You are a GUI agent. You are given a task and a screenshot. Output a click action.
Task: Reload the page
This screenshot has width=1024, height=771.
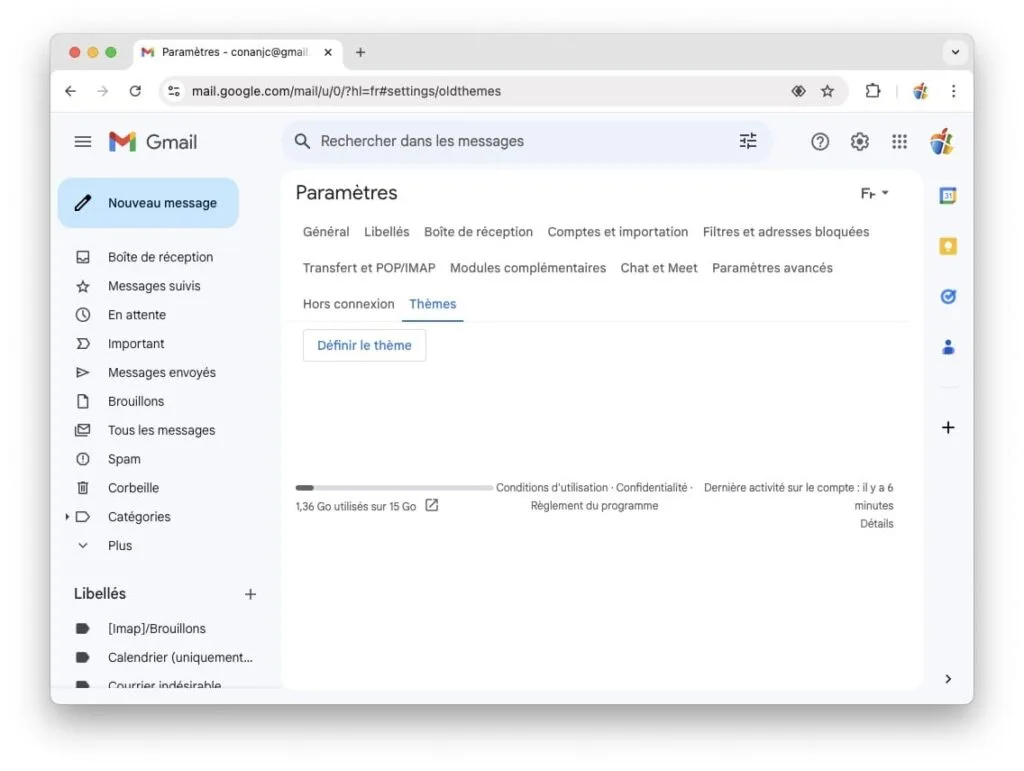tap(135, 91)
